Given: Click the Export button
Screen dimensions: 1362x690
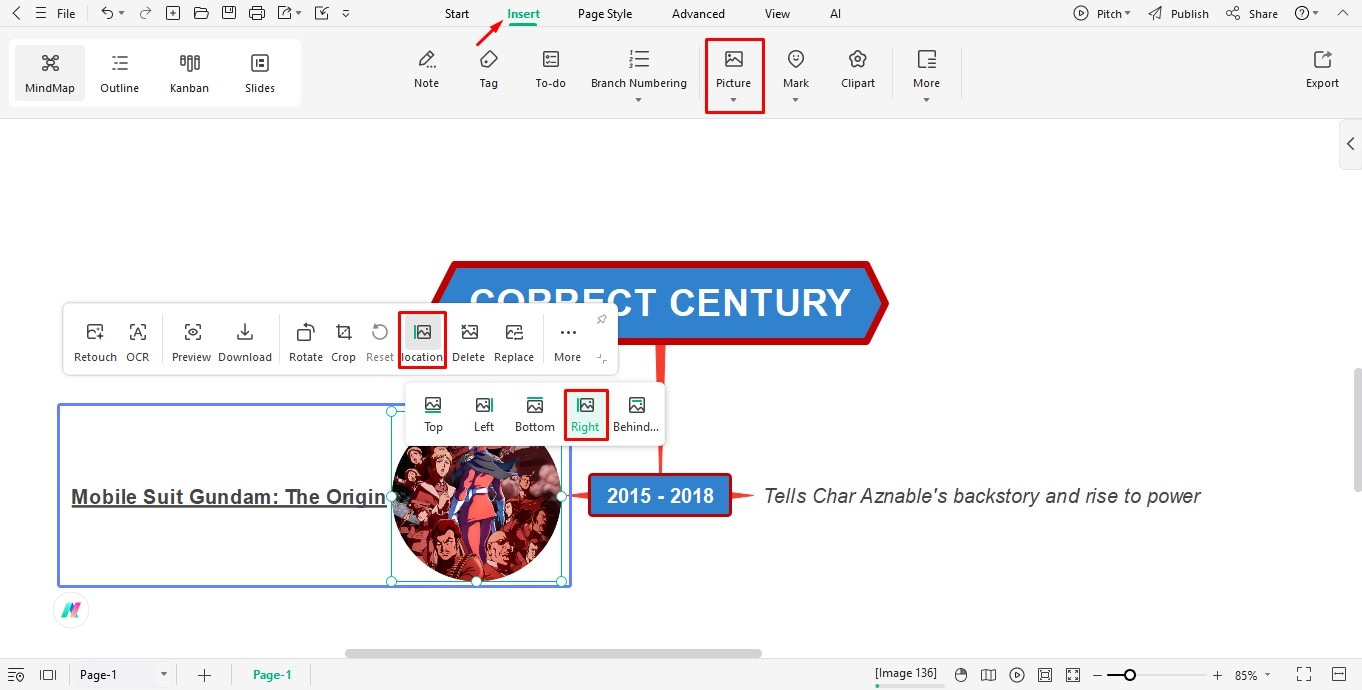Looking at the screenshot, I should tap(1322, 70).
